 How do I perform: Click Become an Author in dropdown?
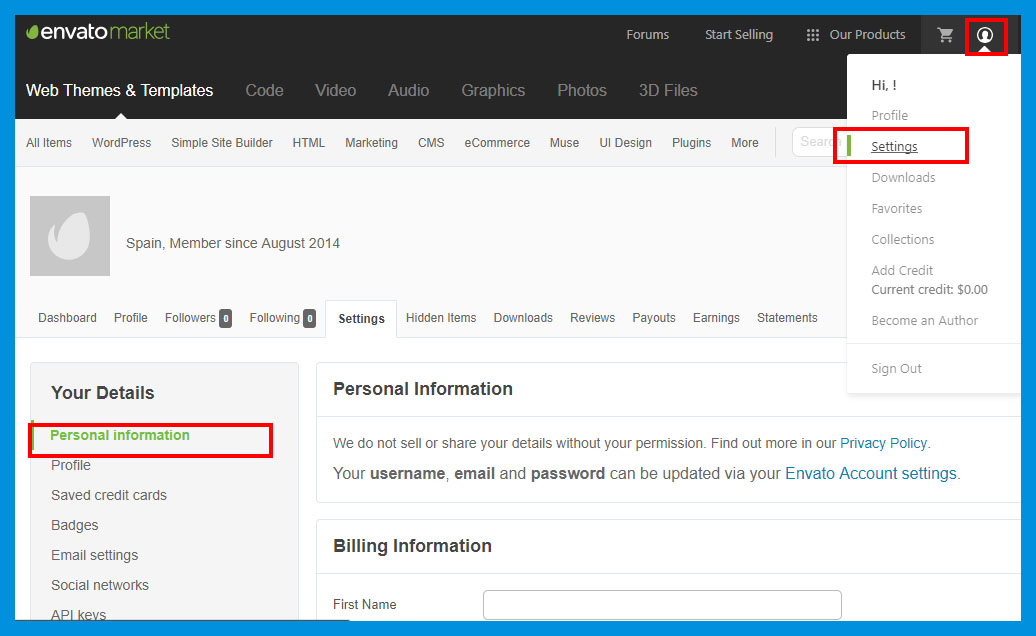[924, 321]
